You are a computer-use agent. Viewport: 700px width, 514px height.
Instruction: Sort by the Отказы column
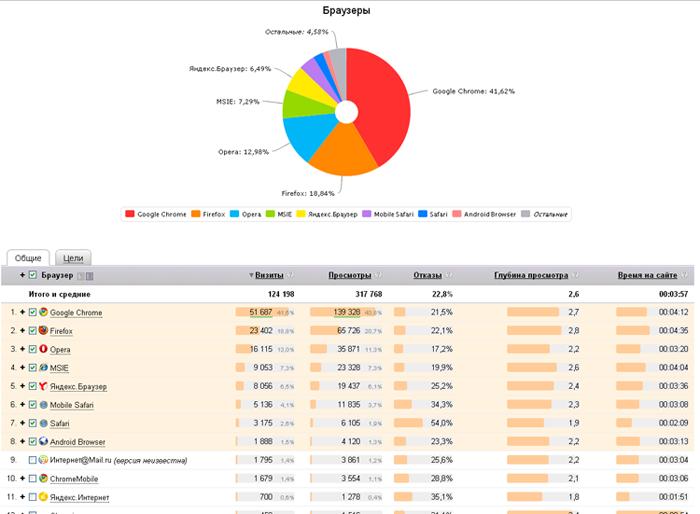point(427,275)
